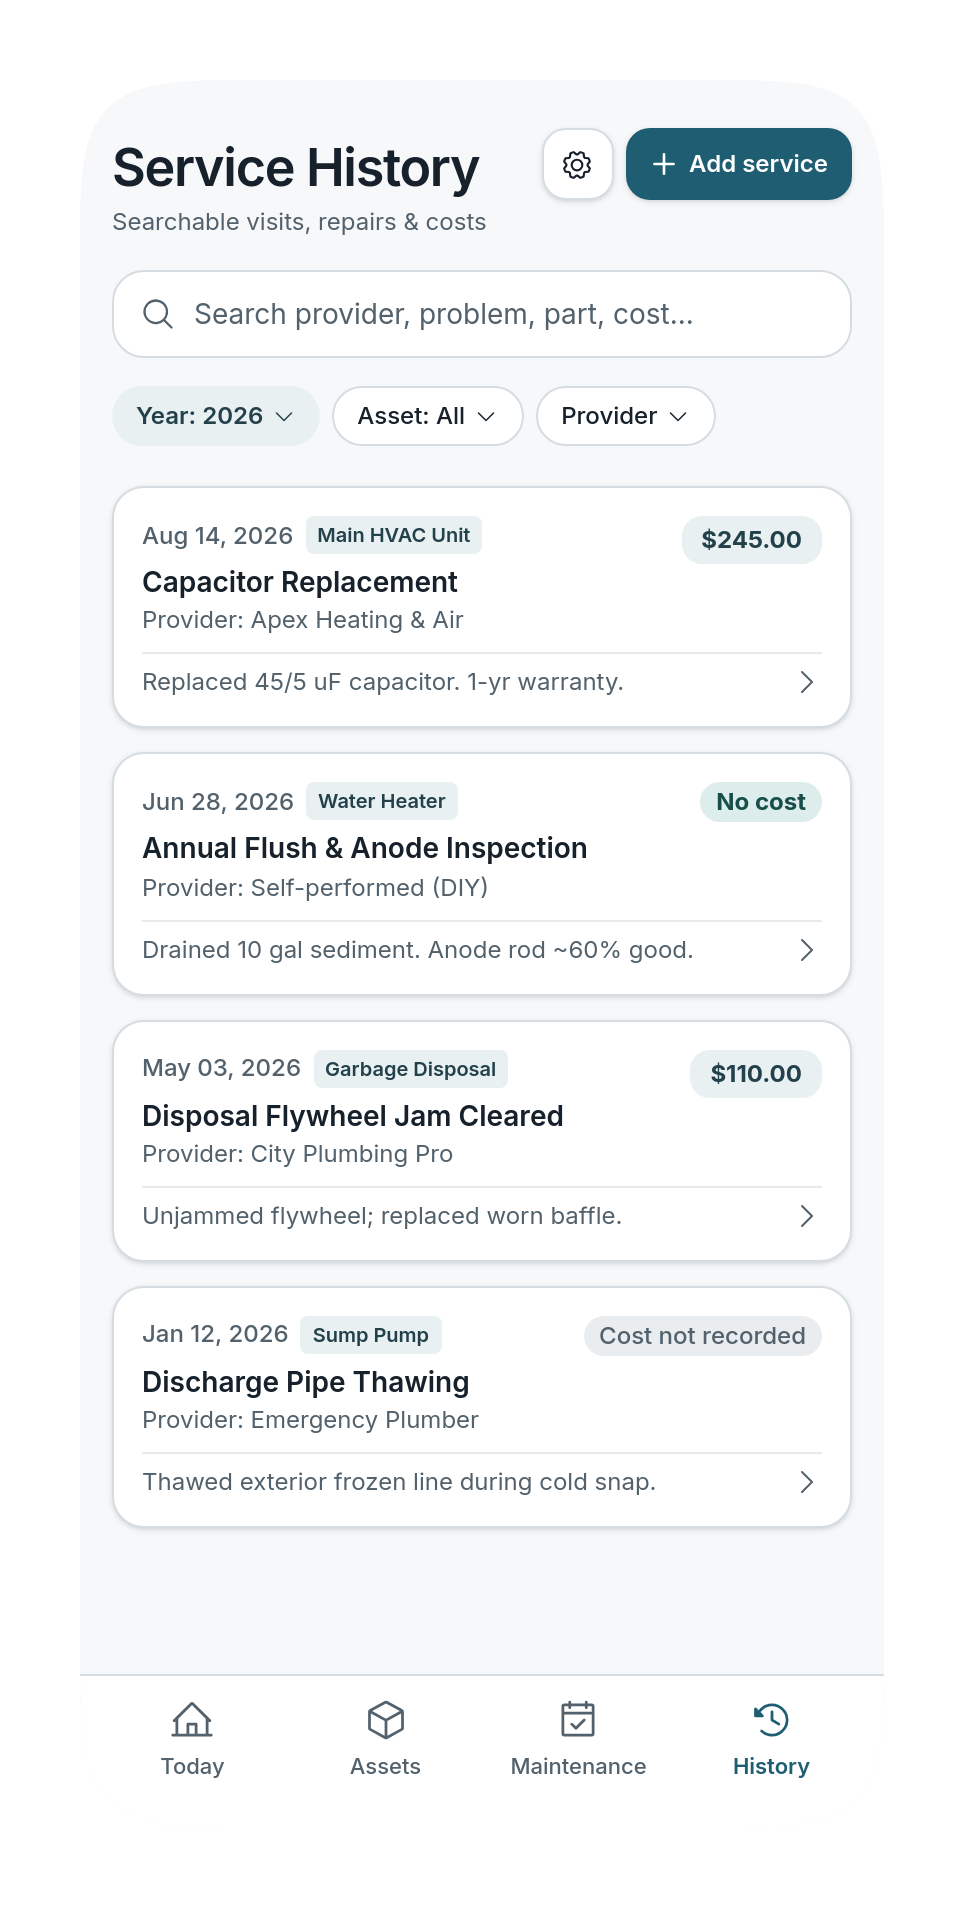Click the $245.00 cost badge
This screenshot has width=964, height=1908.
pyautogui.click(x=752, y=540)
